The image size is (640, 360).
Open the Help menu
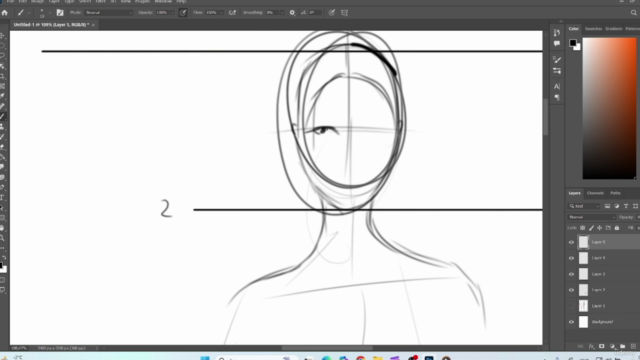coord(181,2)
